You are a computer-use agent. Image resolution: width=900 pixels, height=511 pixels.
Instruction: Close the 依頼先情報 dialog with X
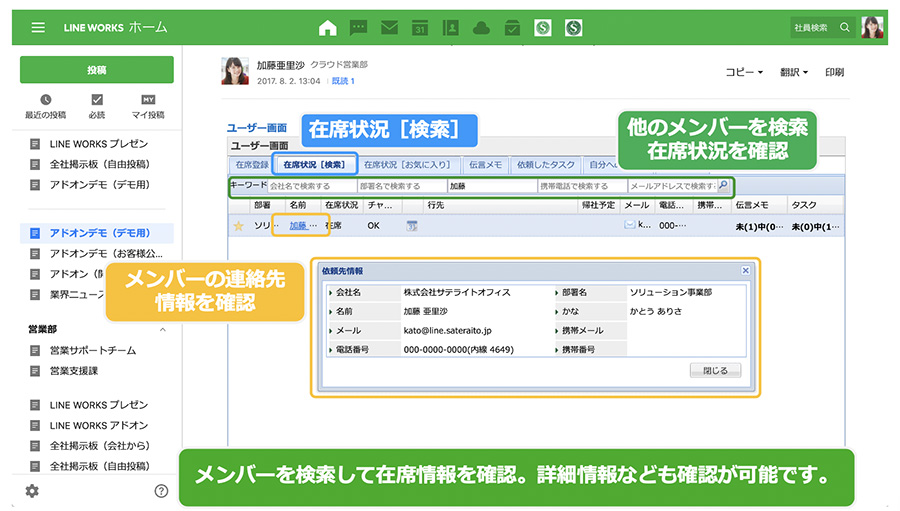(745, 270)
